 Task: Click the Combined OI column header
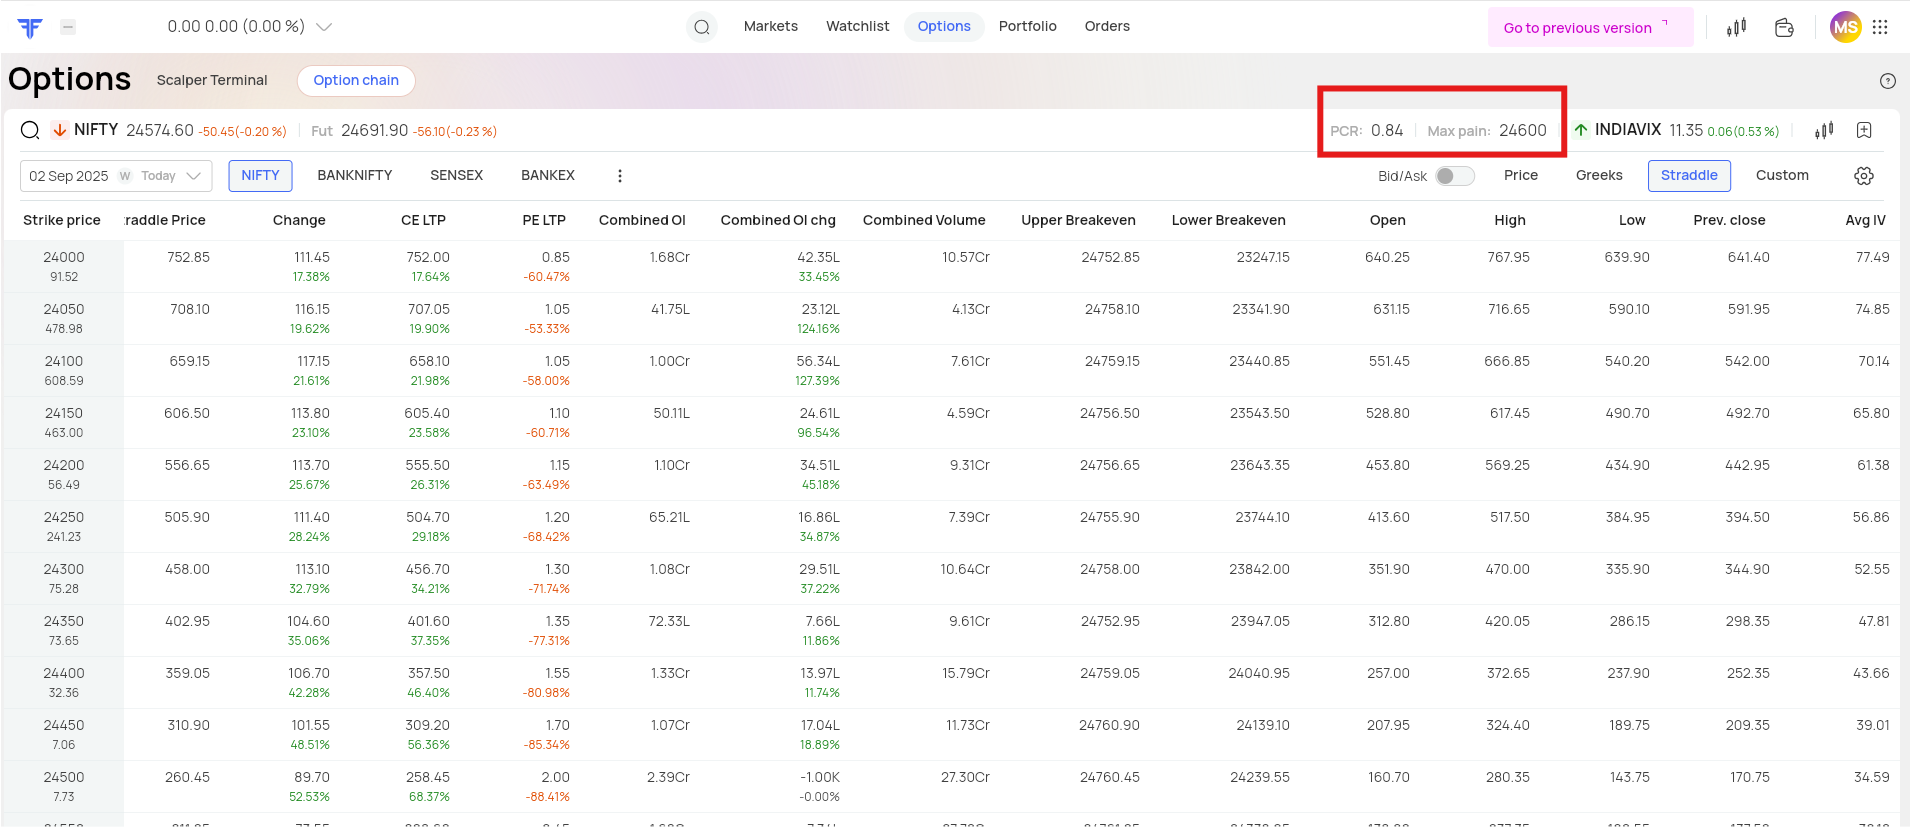click(x=642, y=220)
